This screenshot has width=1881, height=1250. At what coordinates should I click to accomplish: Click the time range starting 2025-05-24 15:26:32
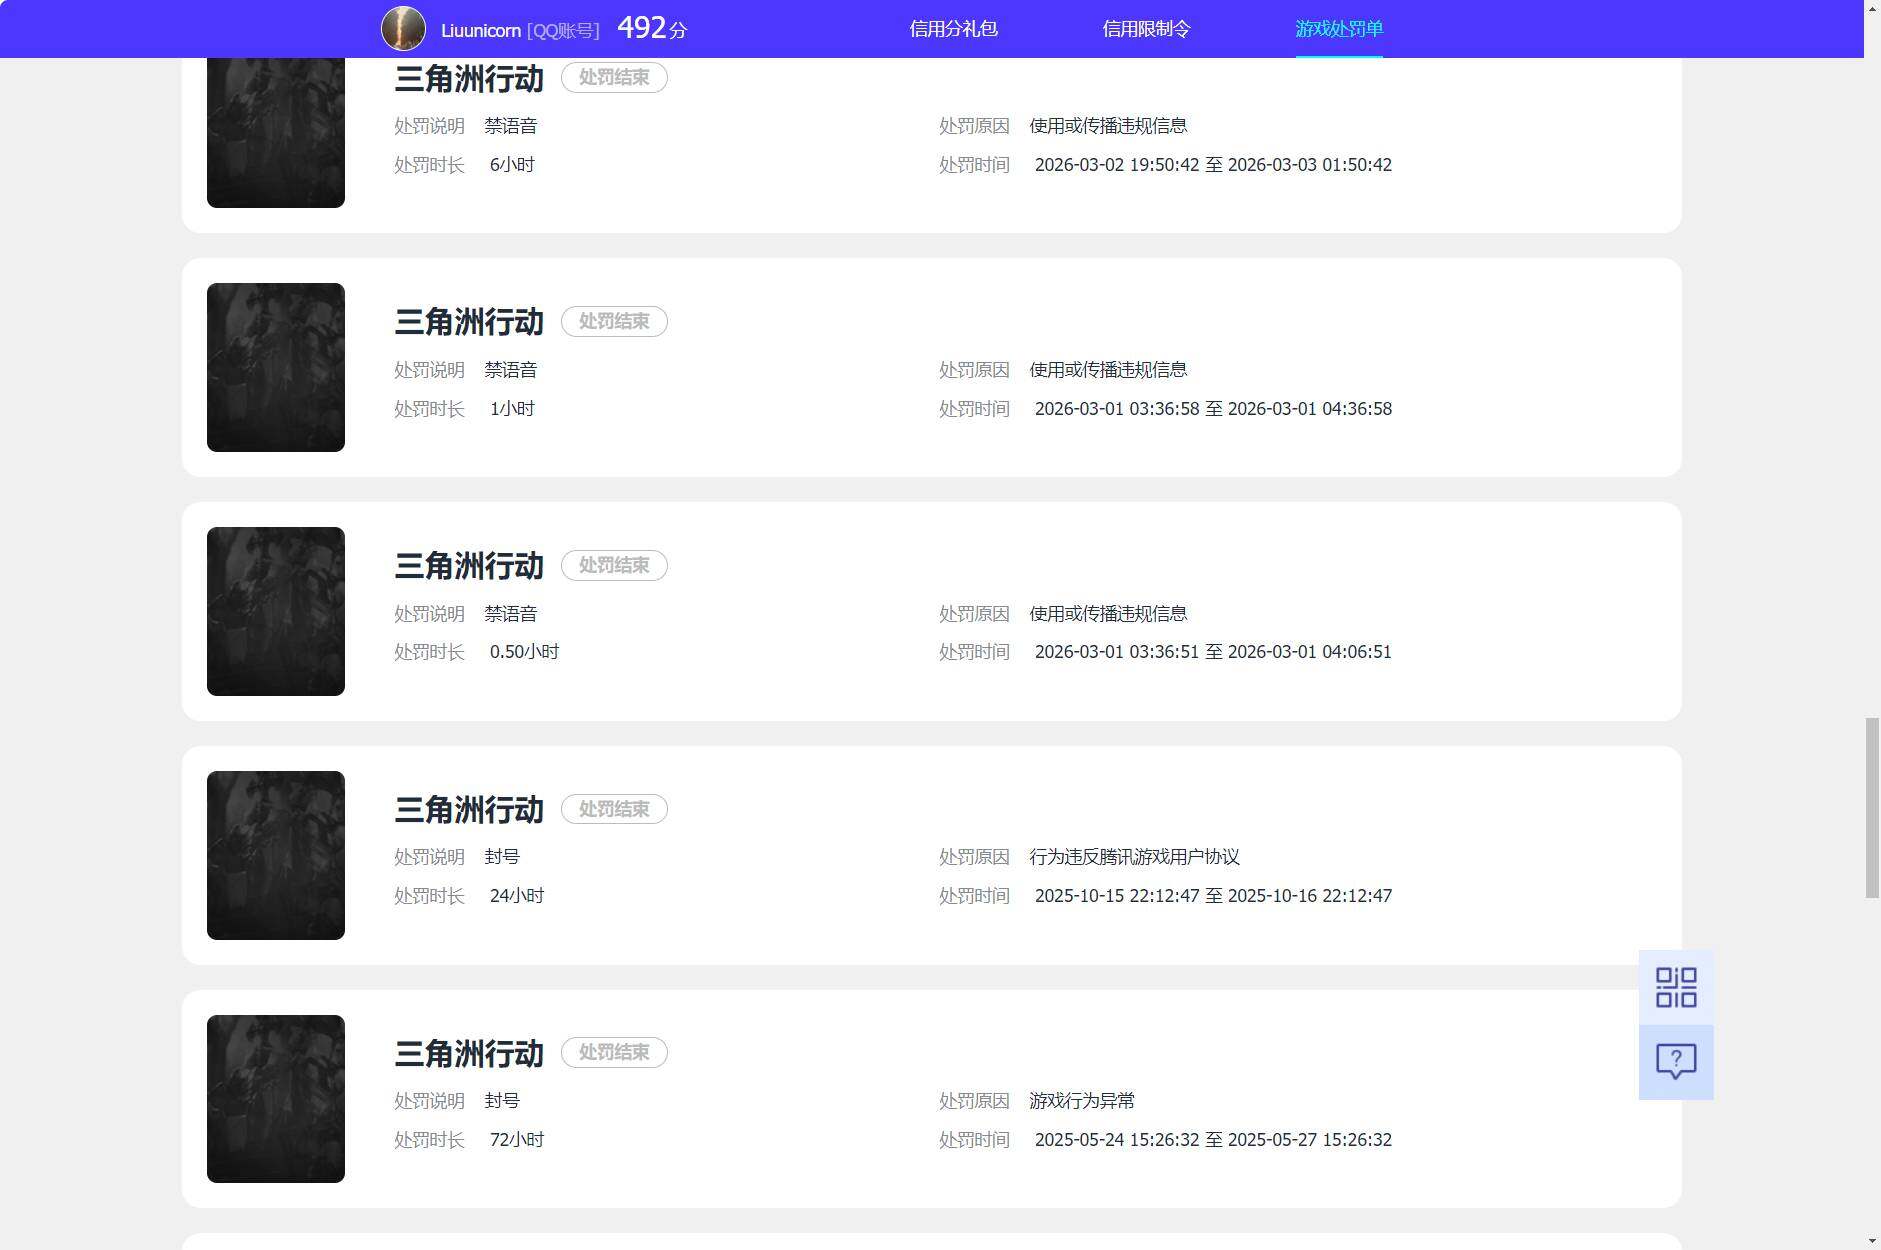click(x=1213, y=1140)
